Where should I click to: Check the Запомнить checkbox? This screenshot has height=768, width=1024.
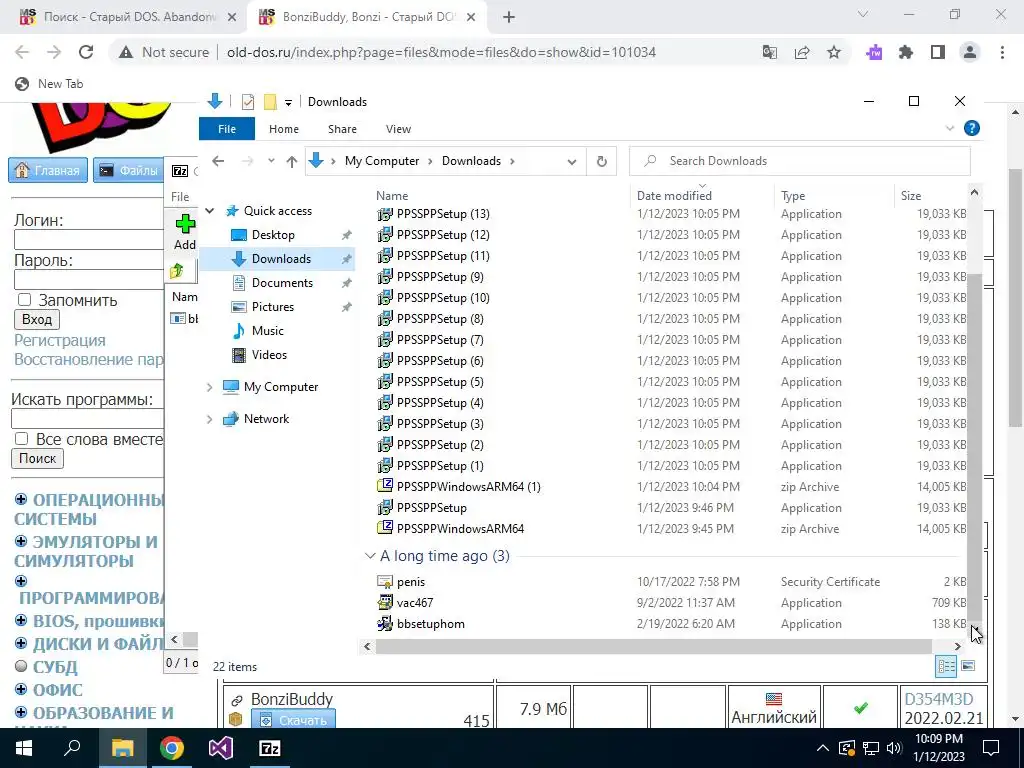(x=25, y=300)
